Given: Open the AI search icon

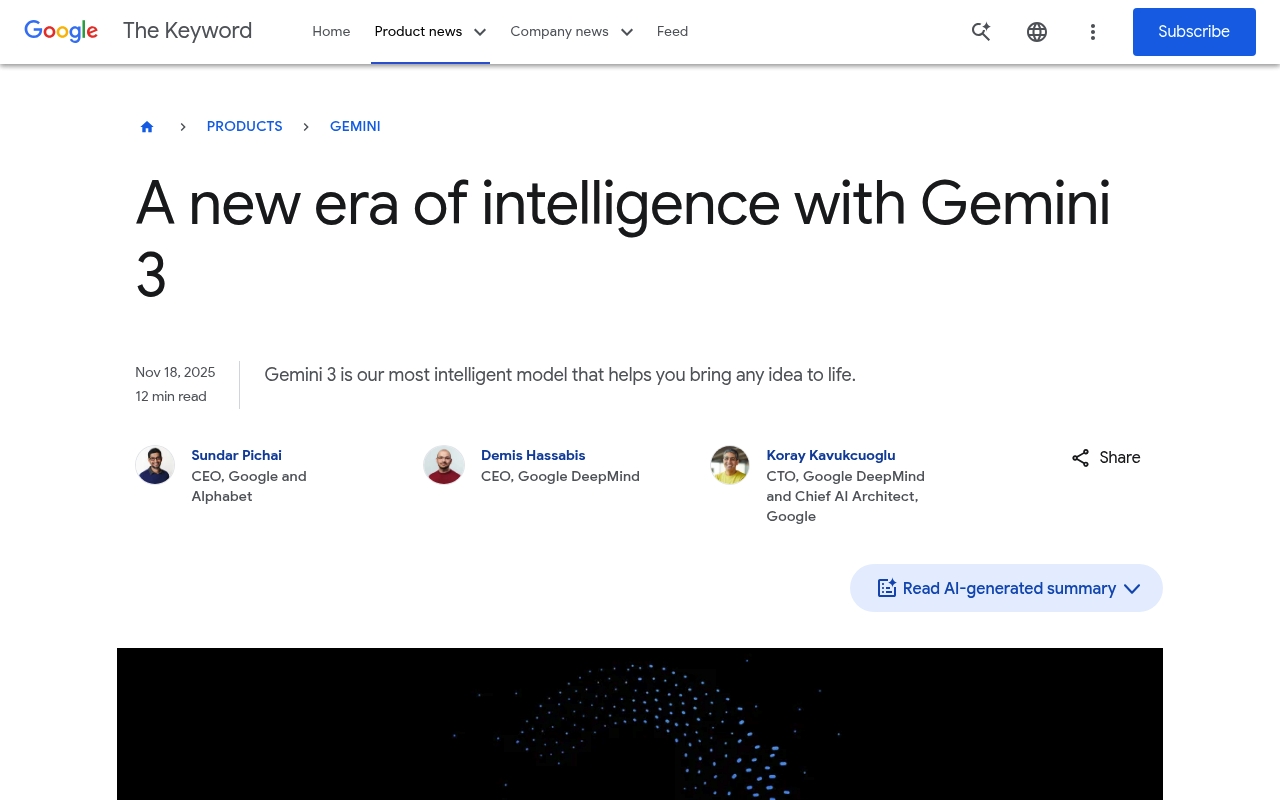Looking at the screenshot, I should (981, 32).
